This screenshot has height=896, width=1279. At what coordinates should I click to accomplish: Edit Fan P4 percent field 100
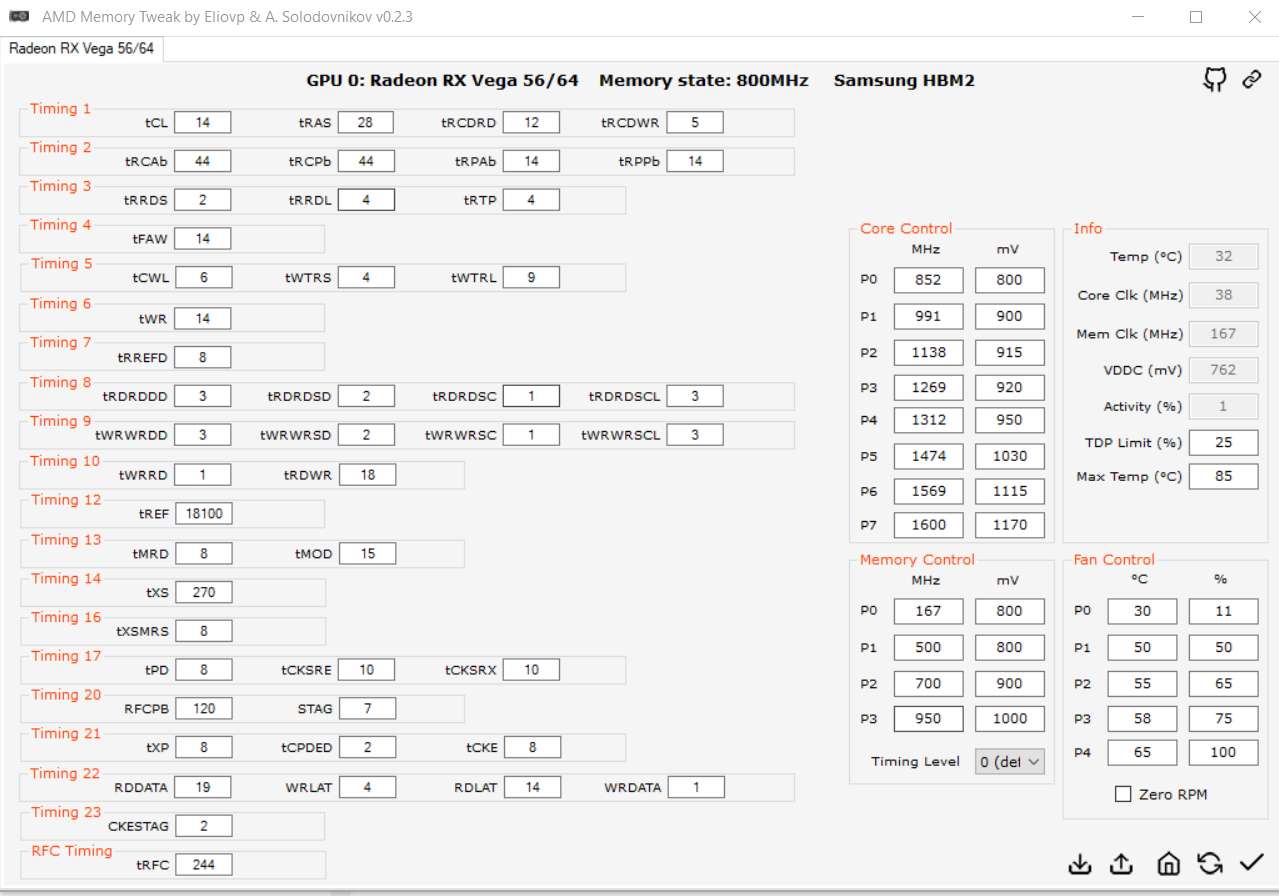coord(1224,752)
